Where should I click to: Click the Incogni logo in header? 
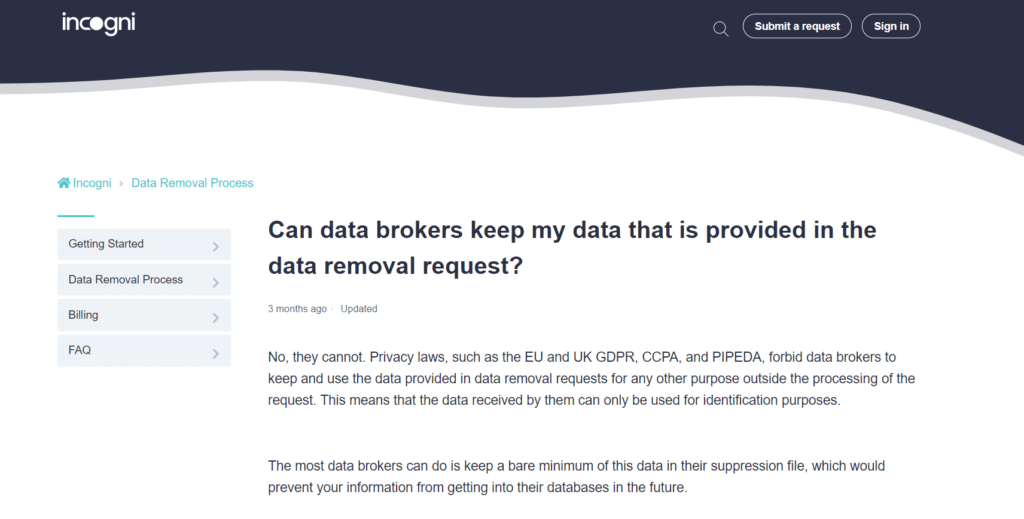coord(98,22)
